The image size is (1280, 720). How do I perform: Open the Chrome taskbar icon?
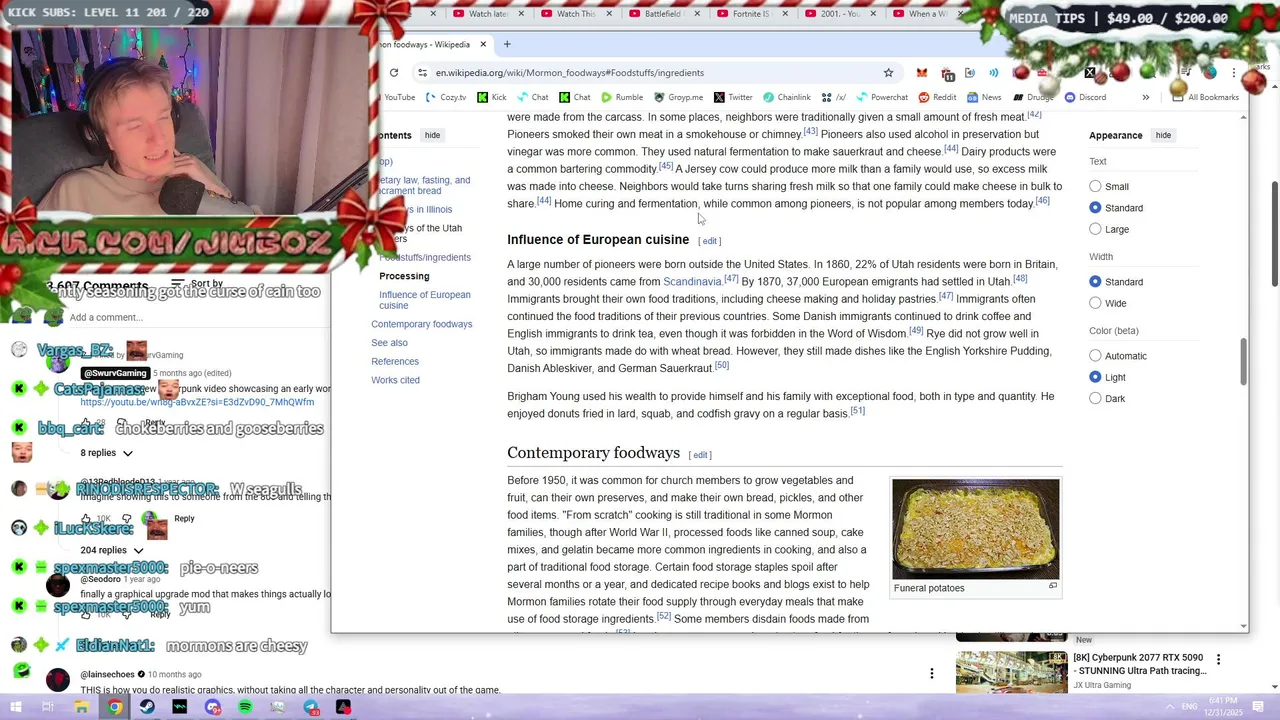coord(115,707)
